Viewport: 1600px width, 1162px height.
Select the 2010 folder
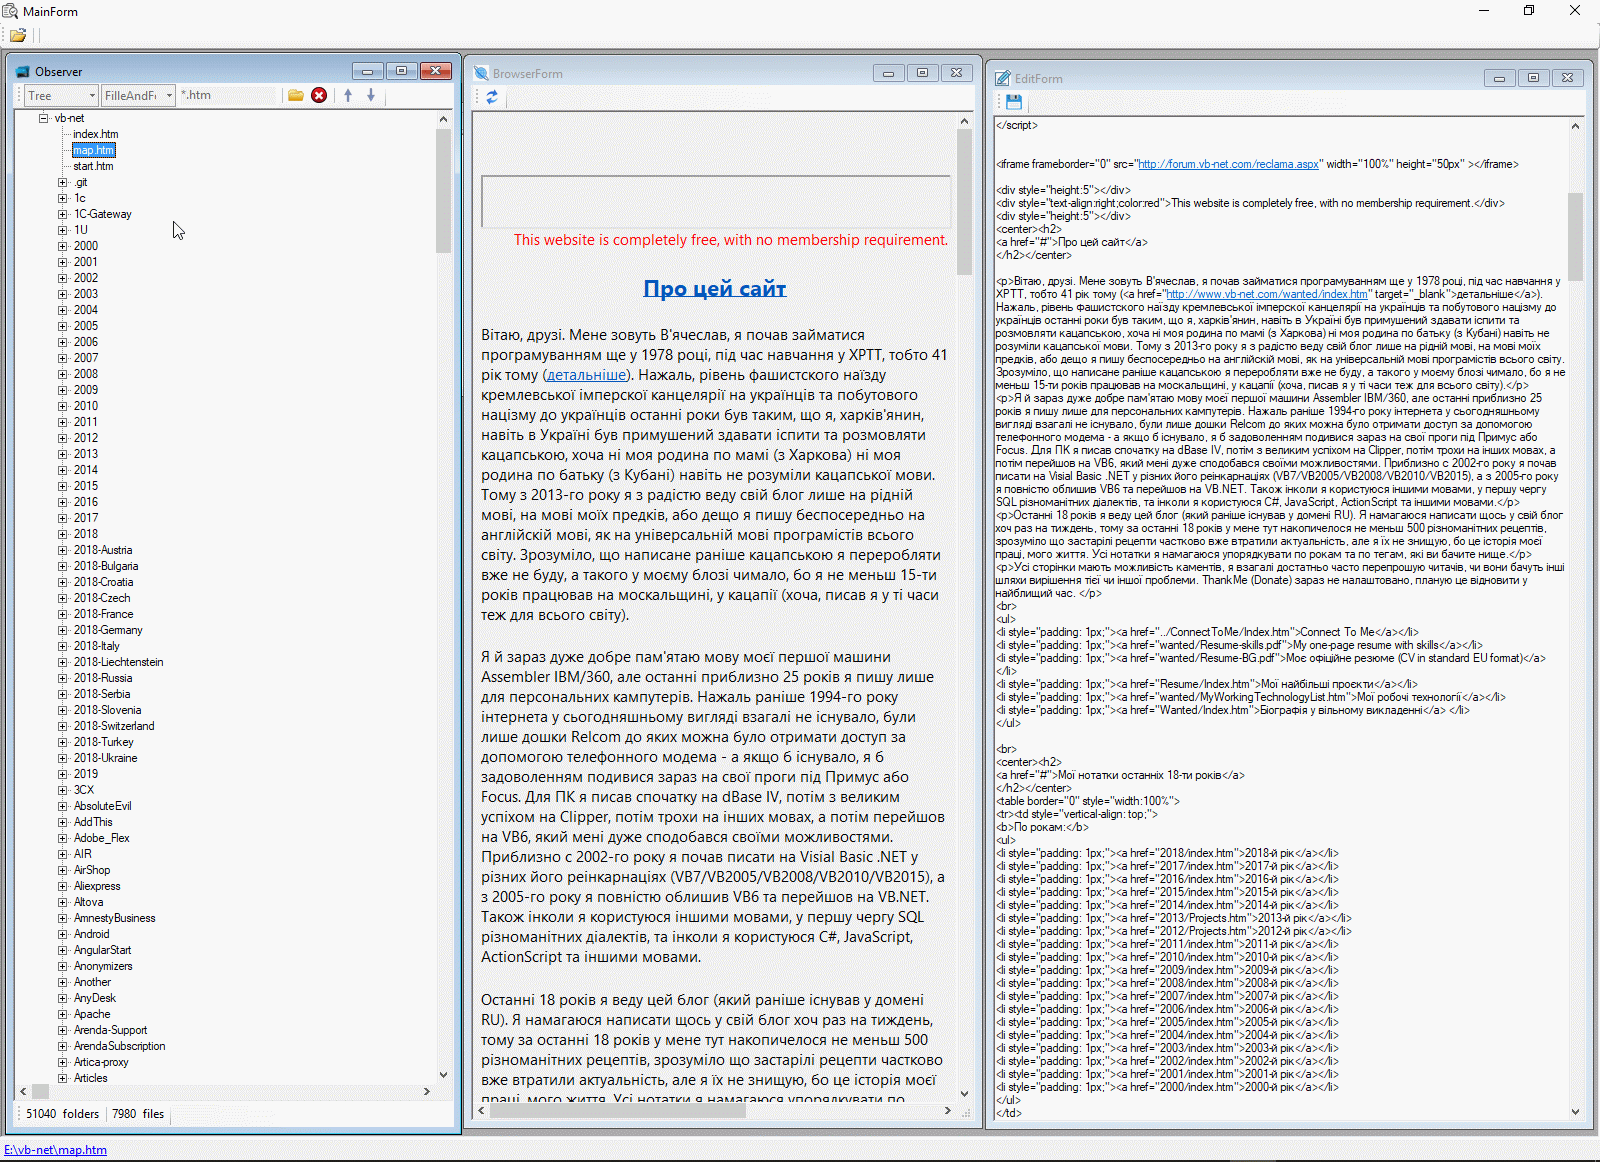86,406
